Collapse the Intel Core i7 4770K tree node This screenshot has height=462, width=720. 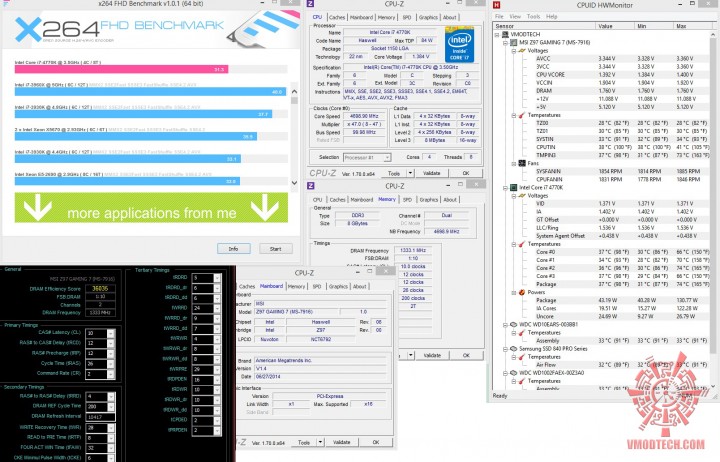tap(505, 187)
